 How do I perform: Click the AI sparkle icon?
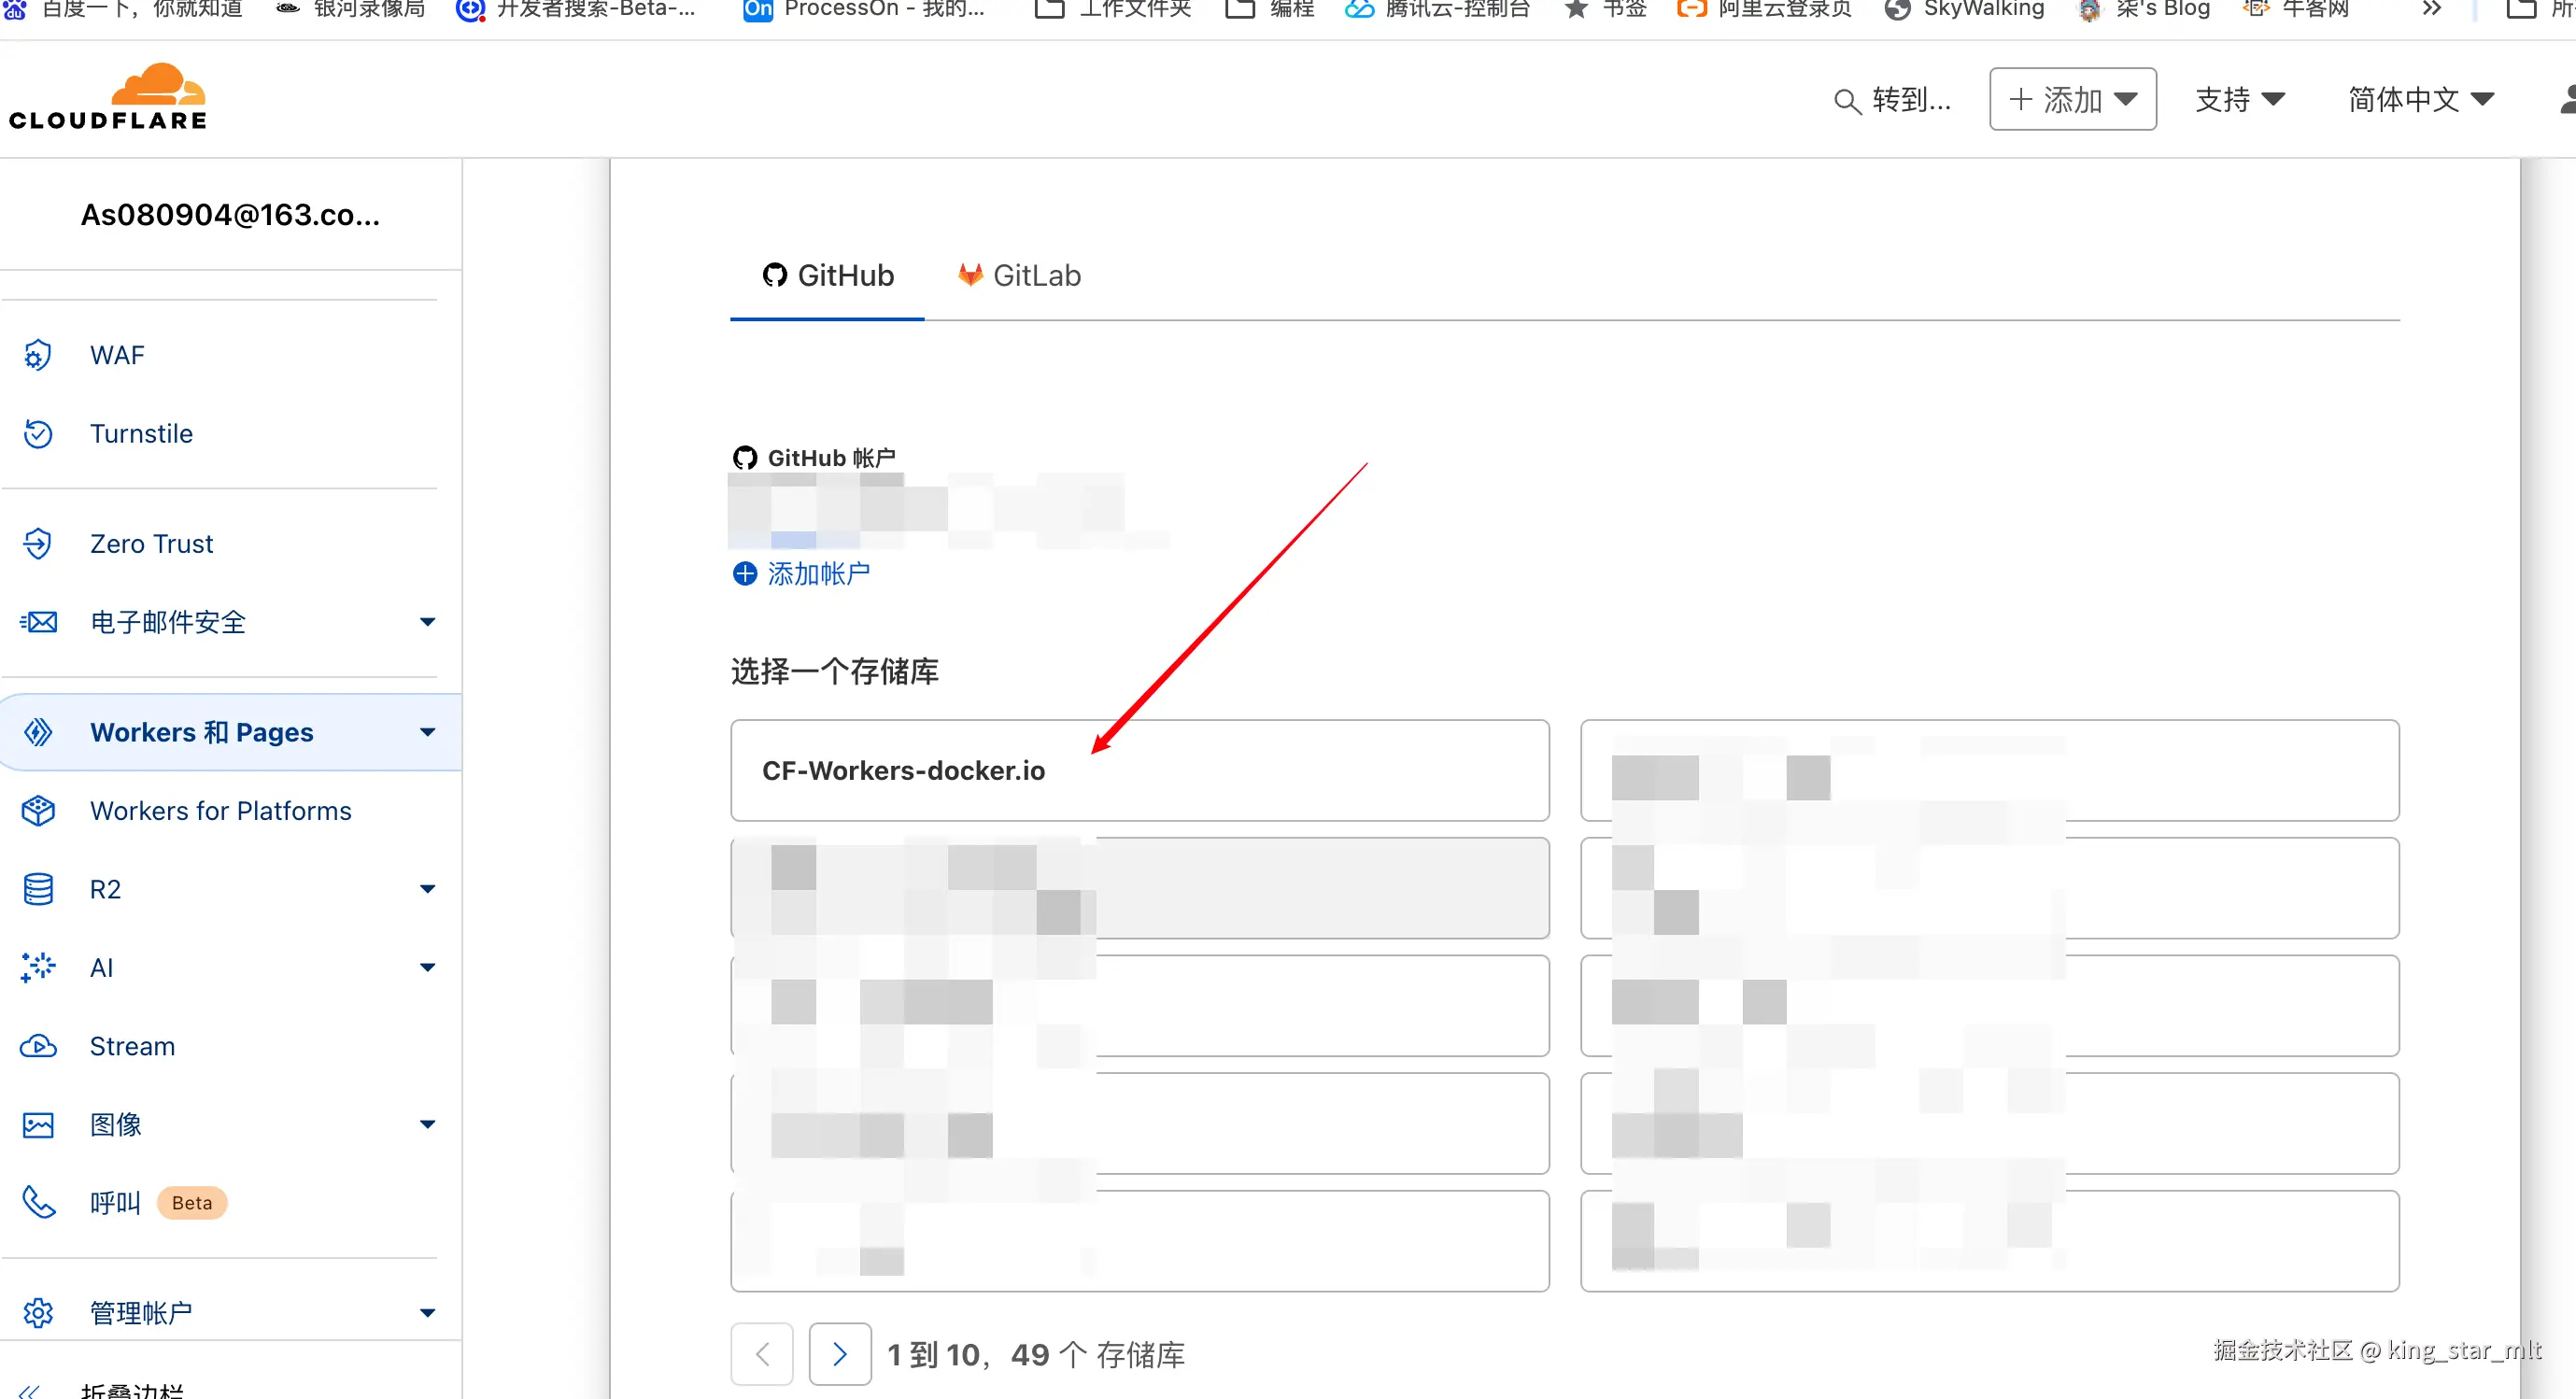click(x=38, y=967)
